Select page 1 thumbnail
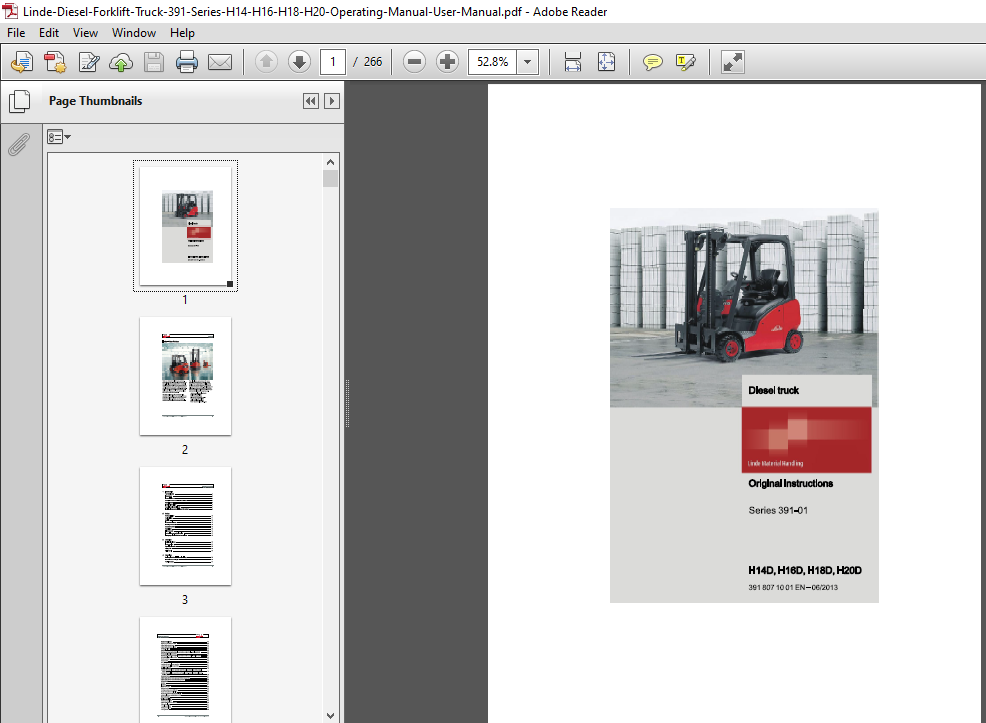This screenshot has height=723, width=986. [x=186, y=226]
